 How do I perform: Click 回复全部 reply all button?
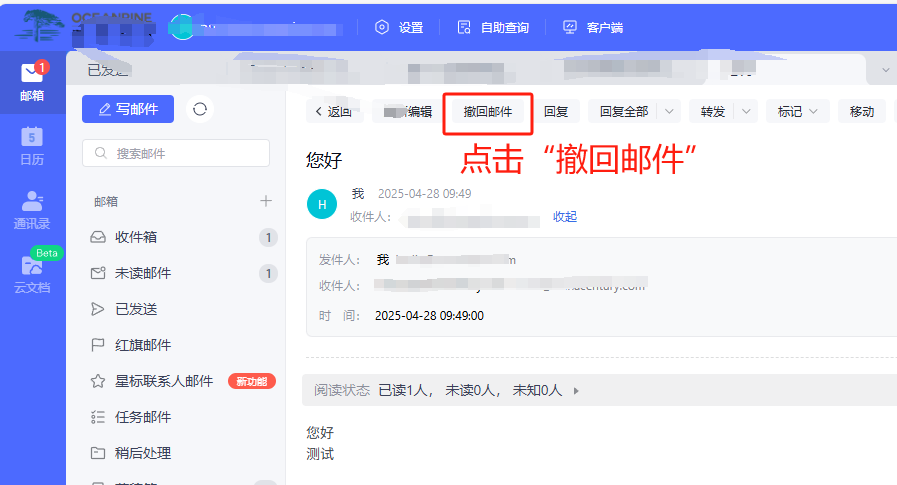pyautogui.click(x=624, y=112)
